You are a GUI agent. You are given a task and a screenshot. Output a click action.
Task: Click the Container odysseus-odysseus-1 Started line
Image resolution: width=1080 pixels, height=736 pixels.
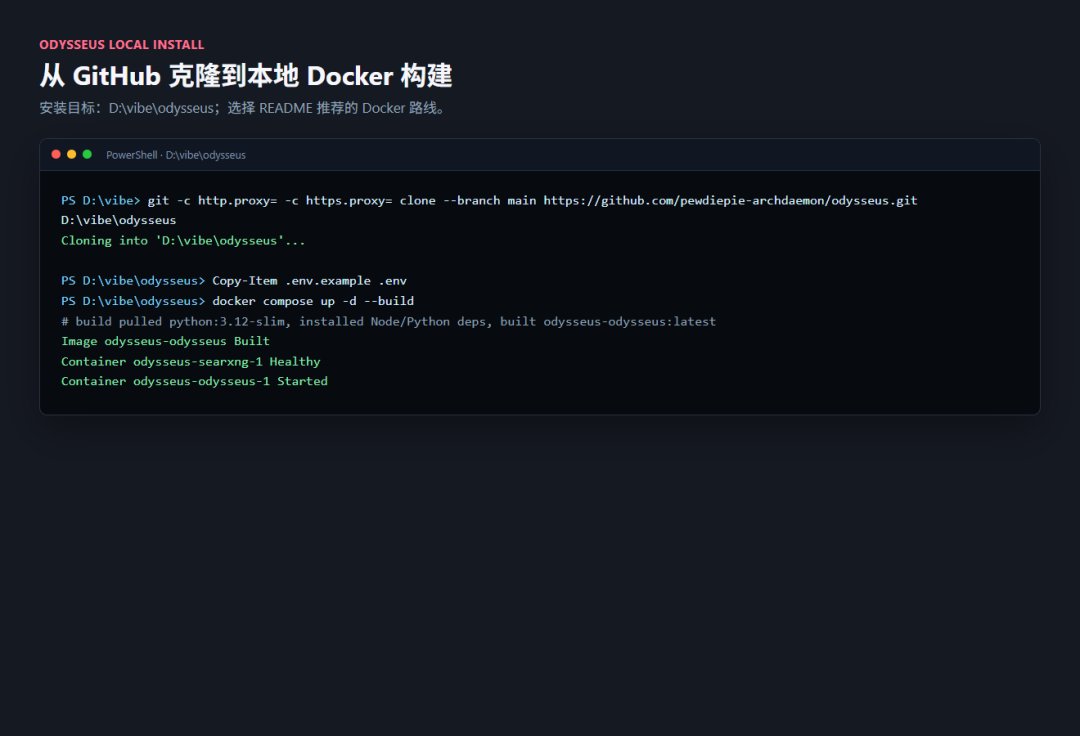click(x=194, y=381)
